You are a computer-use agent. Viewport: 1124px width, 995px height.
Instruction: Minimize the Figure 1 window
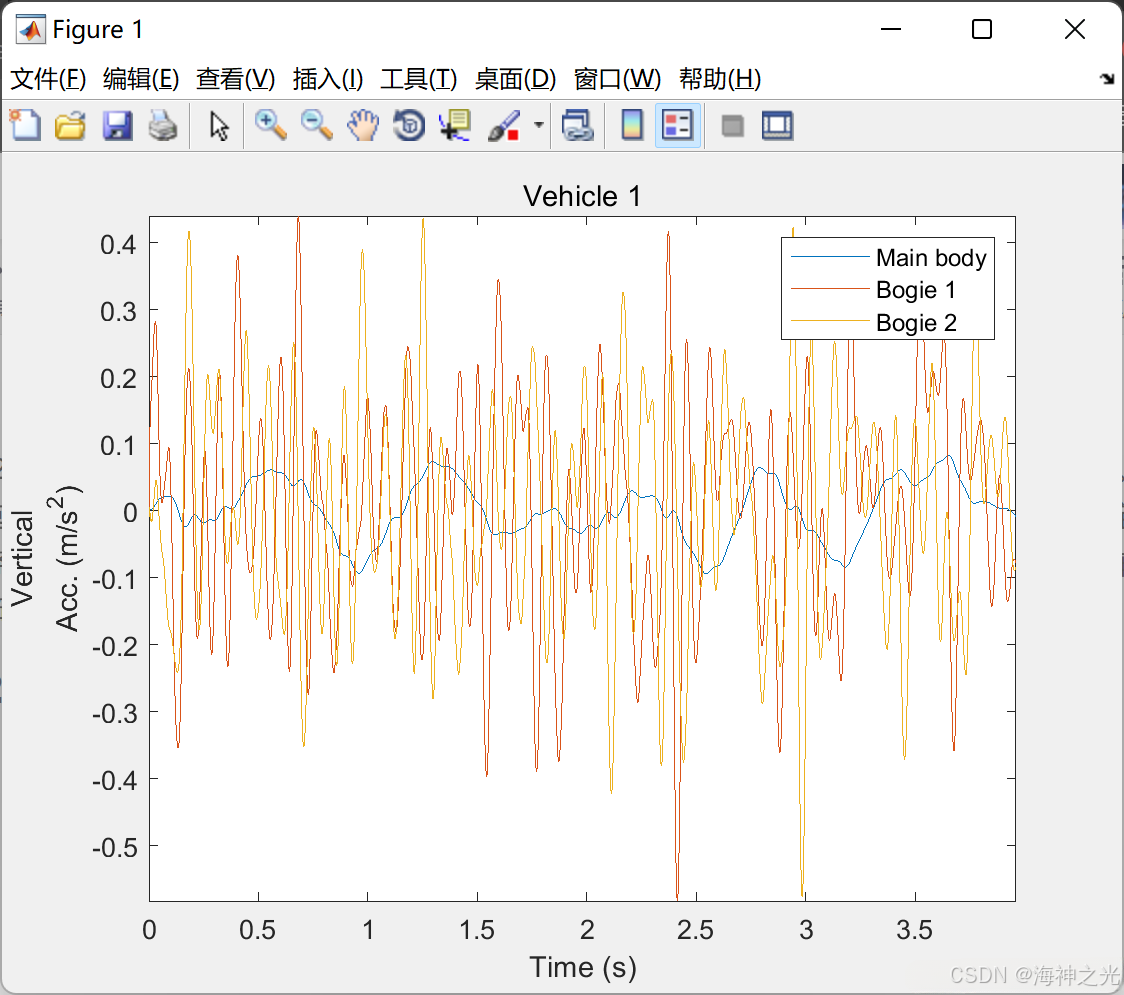click(x=890, y=29)
